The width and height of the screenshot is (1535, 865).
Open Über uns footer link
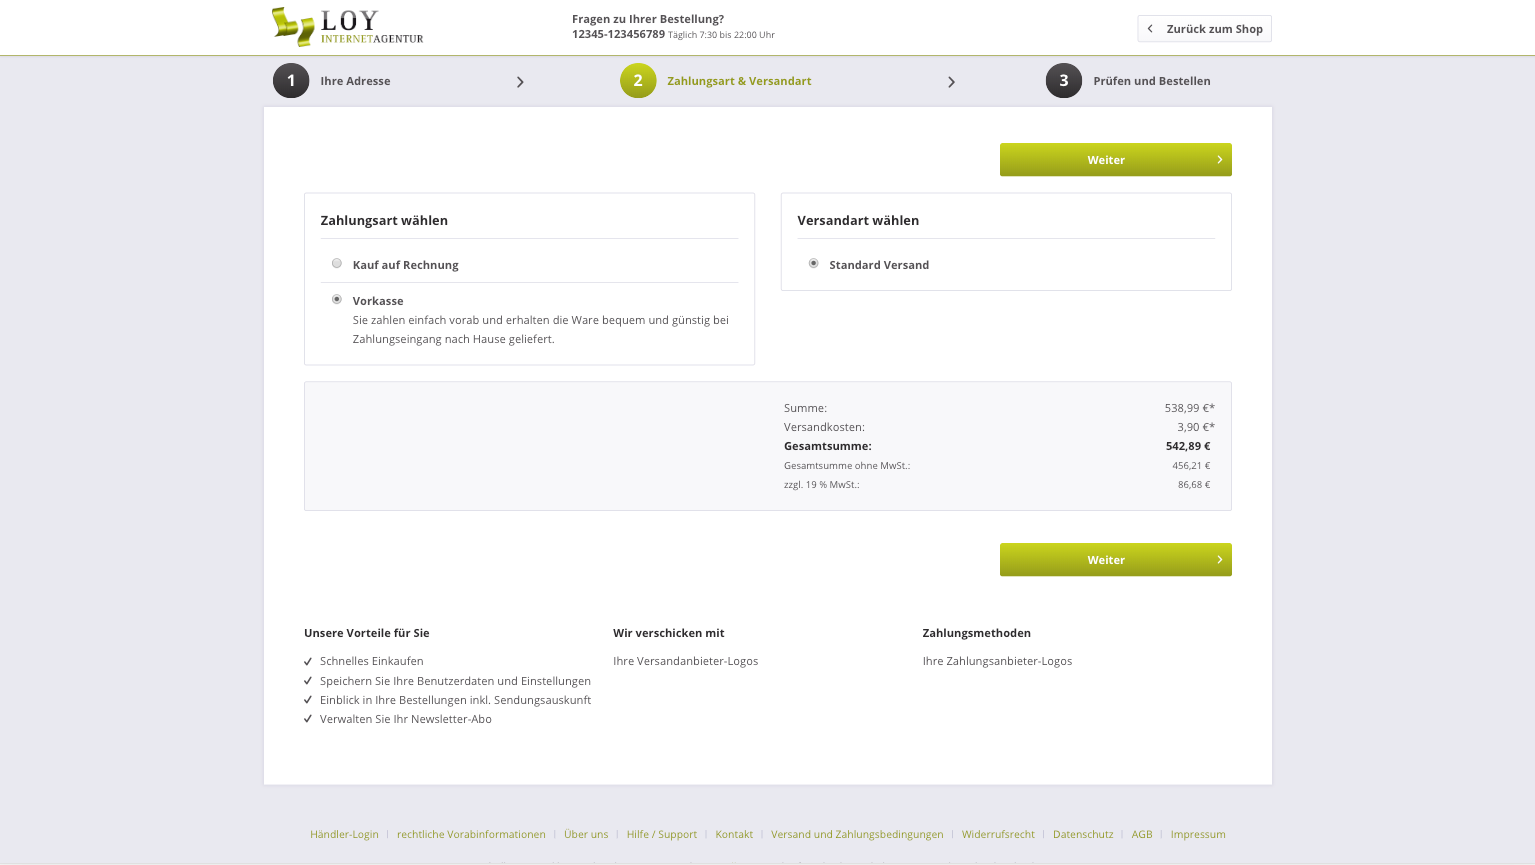pos(586,834)
